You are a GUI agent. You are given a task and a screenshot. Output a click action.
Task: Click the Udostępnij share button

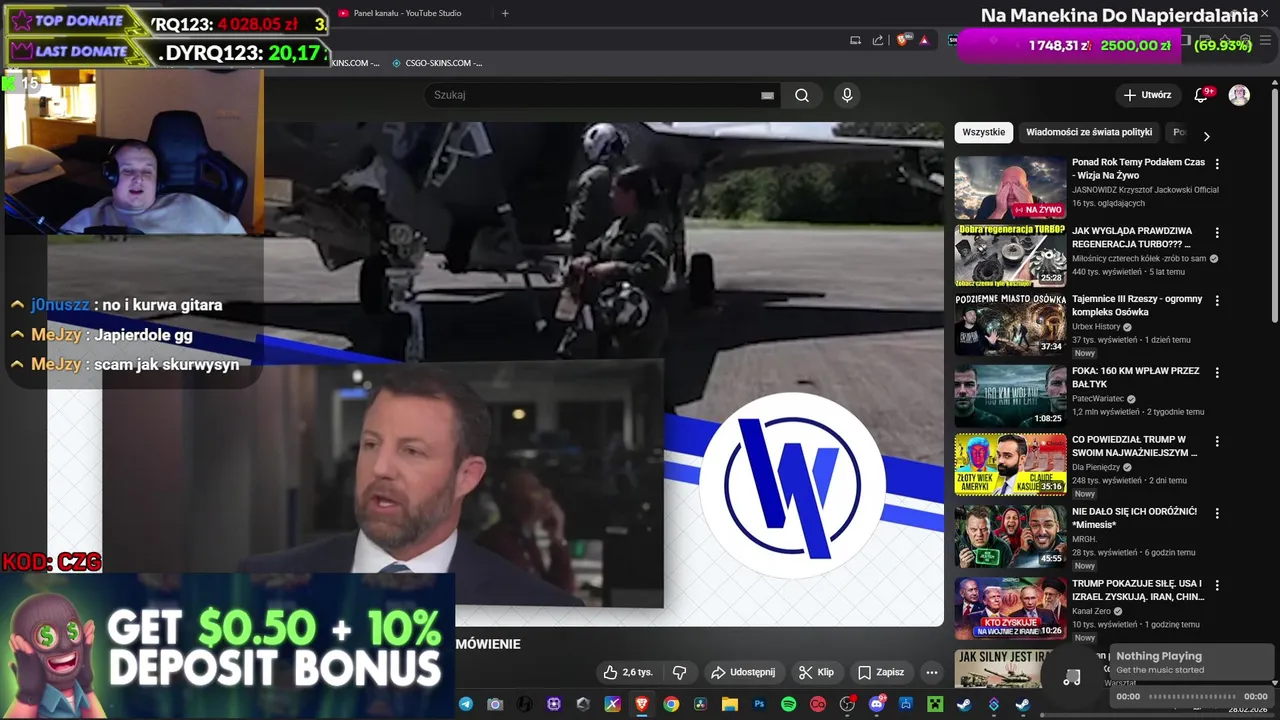tap(742, 672)
